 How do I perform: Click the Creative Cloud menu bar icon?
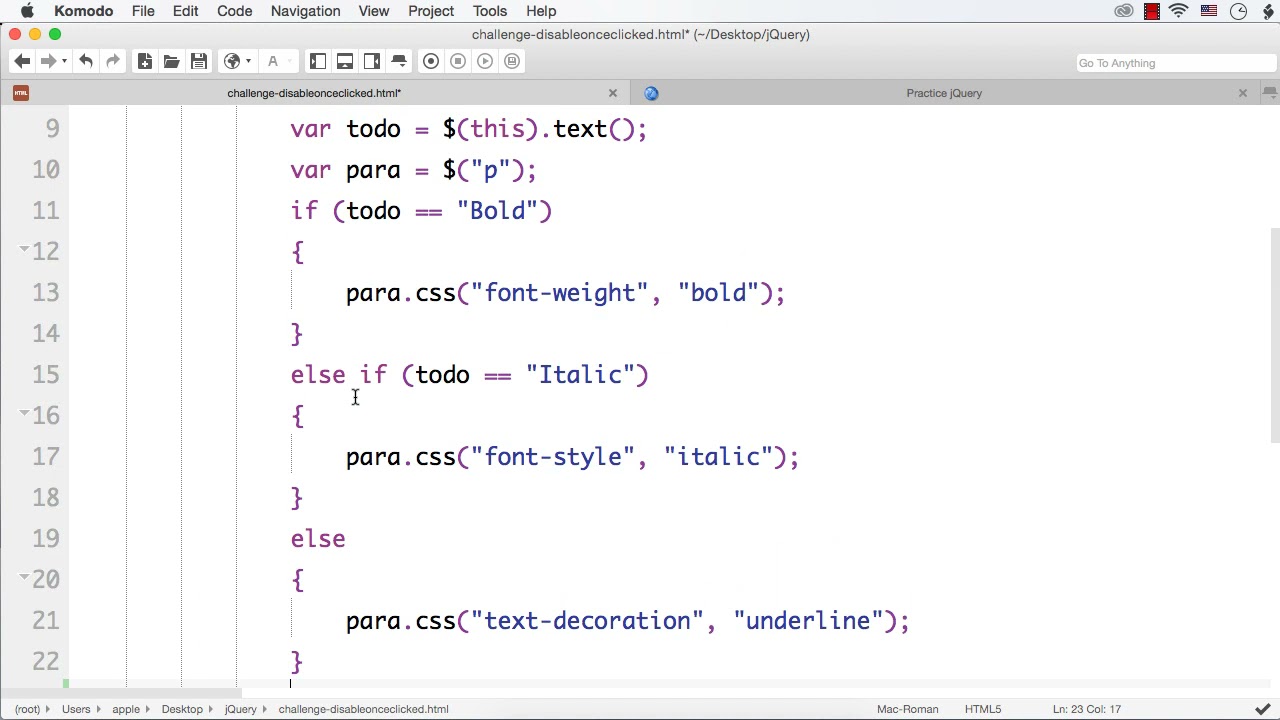coord(1124,11)
